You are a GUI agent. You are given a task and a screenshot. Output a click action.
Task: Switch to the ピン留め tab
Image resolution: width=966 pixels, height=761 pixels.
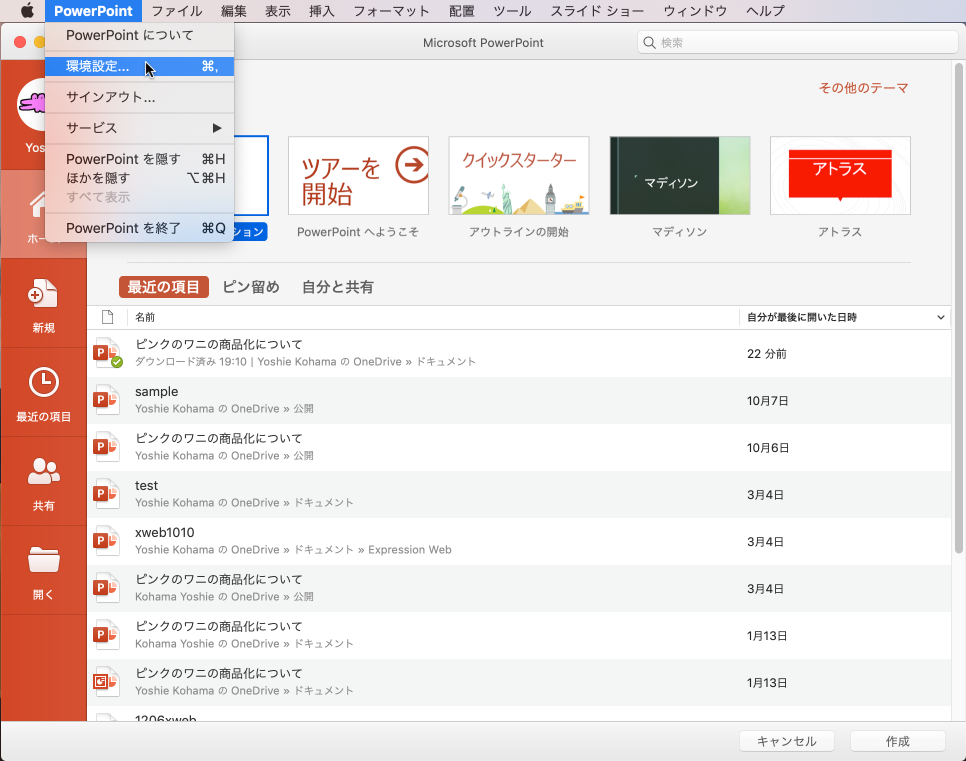pyautogui.click(x=251, y=287)
